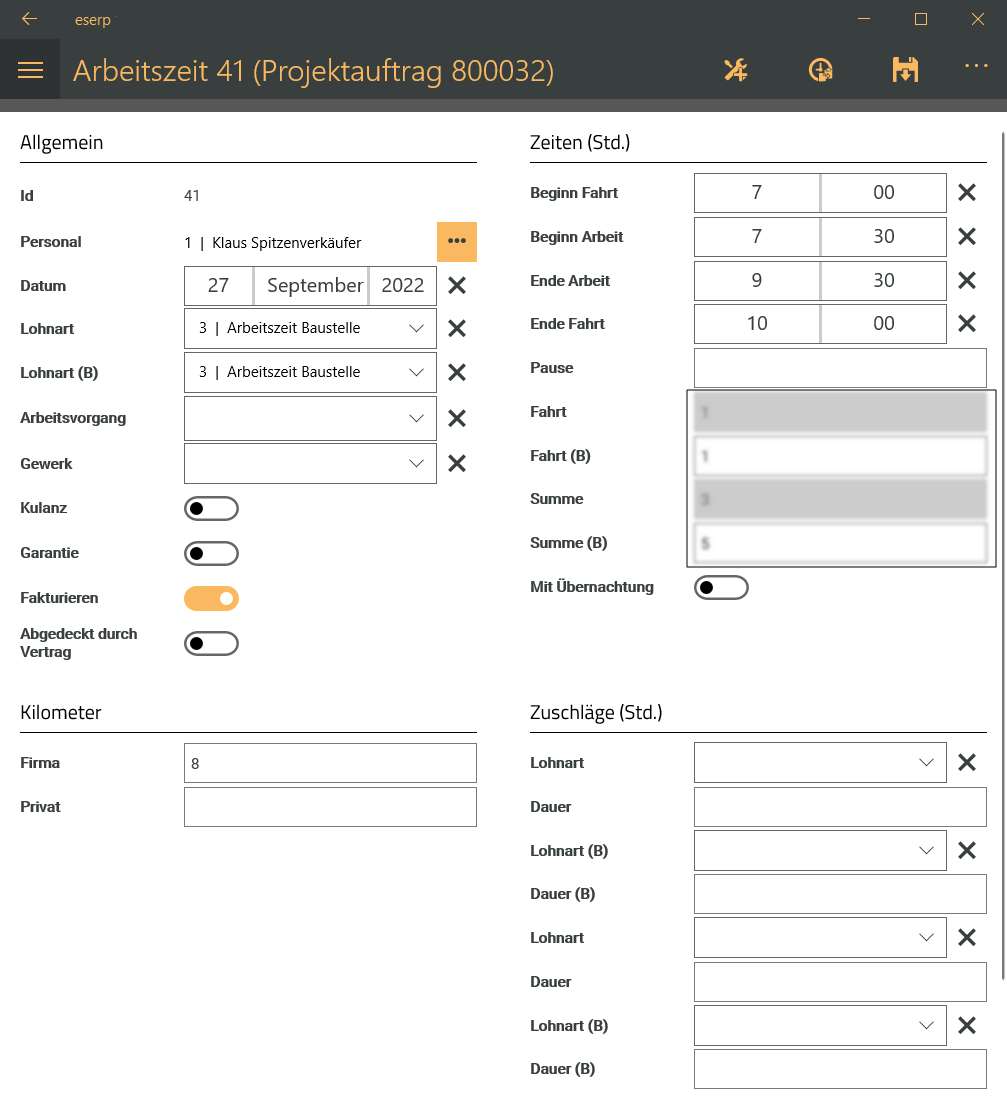Click the tools-with-plus icon in header
This screenshot has width=1007, height=1096.
click(736, 70)
